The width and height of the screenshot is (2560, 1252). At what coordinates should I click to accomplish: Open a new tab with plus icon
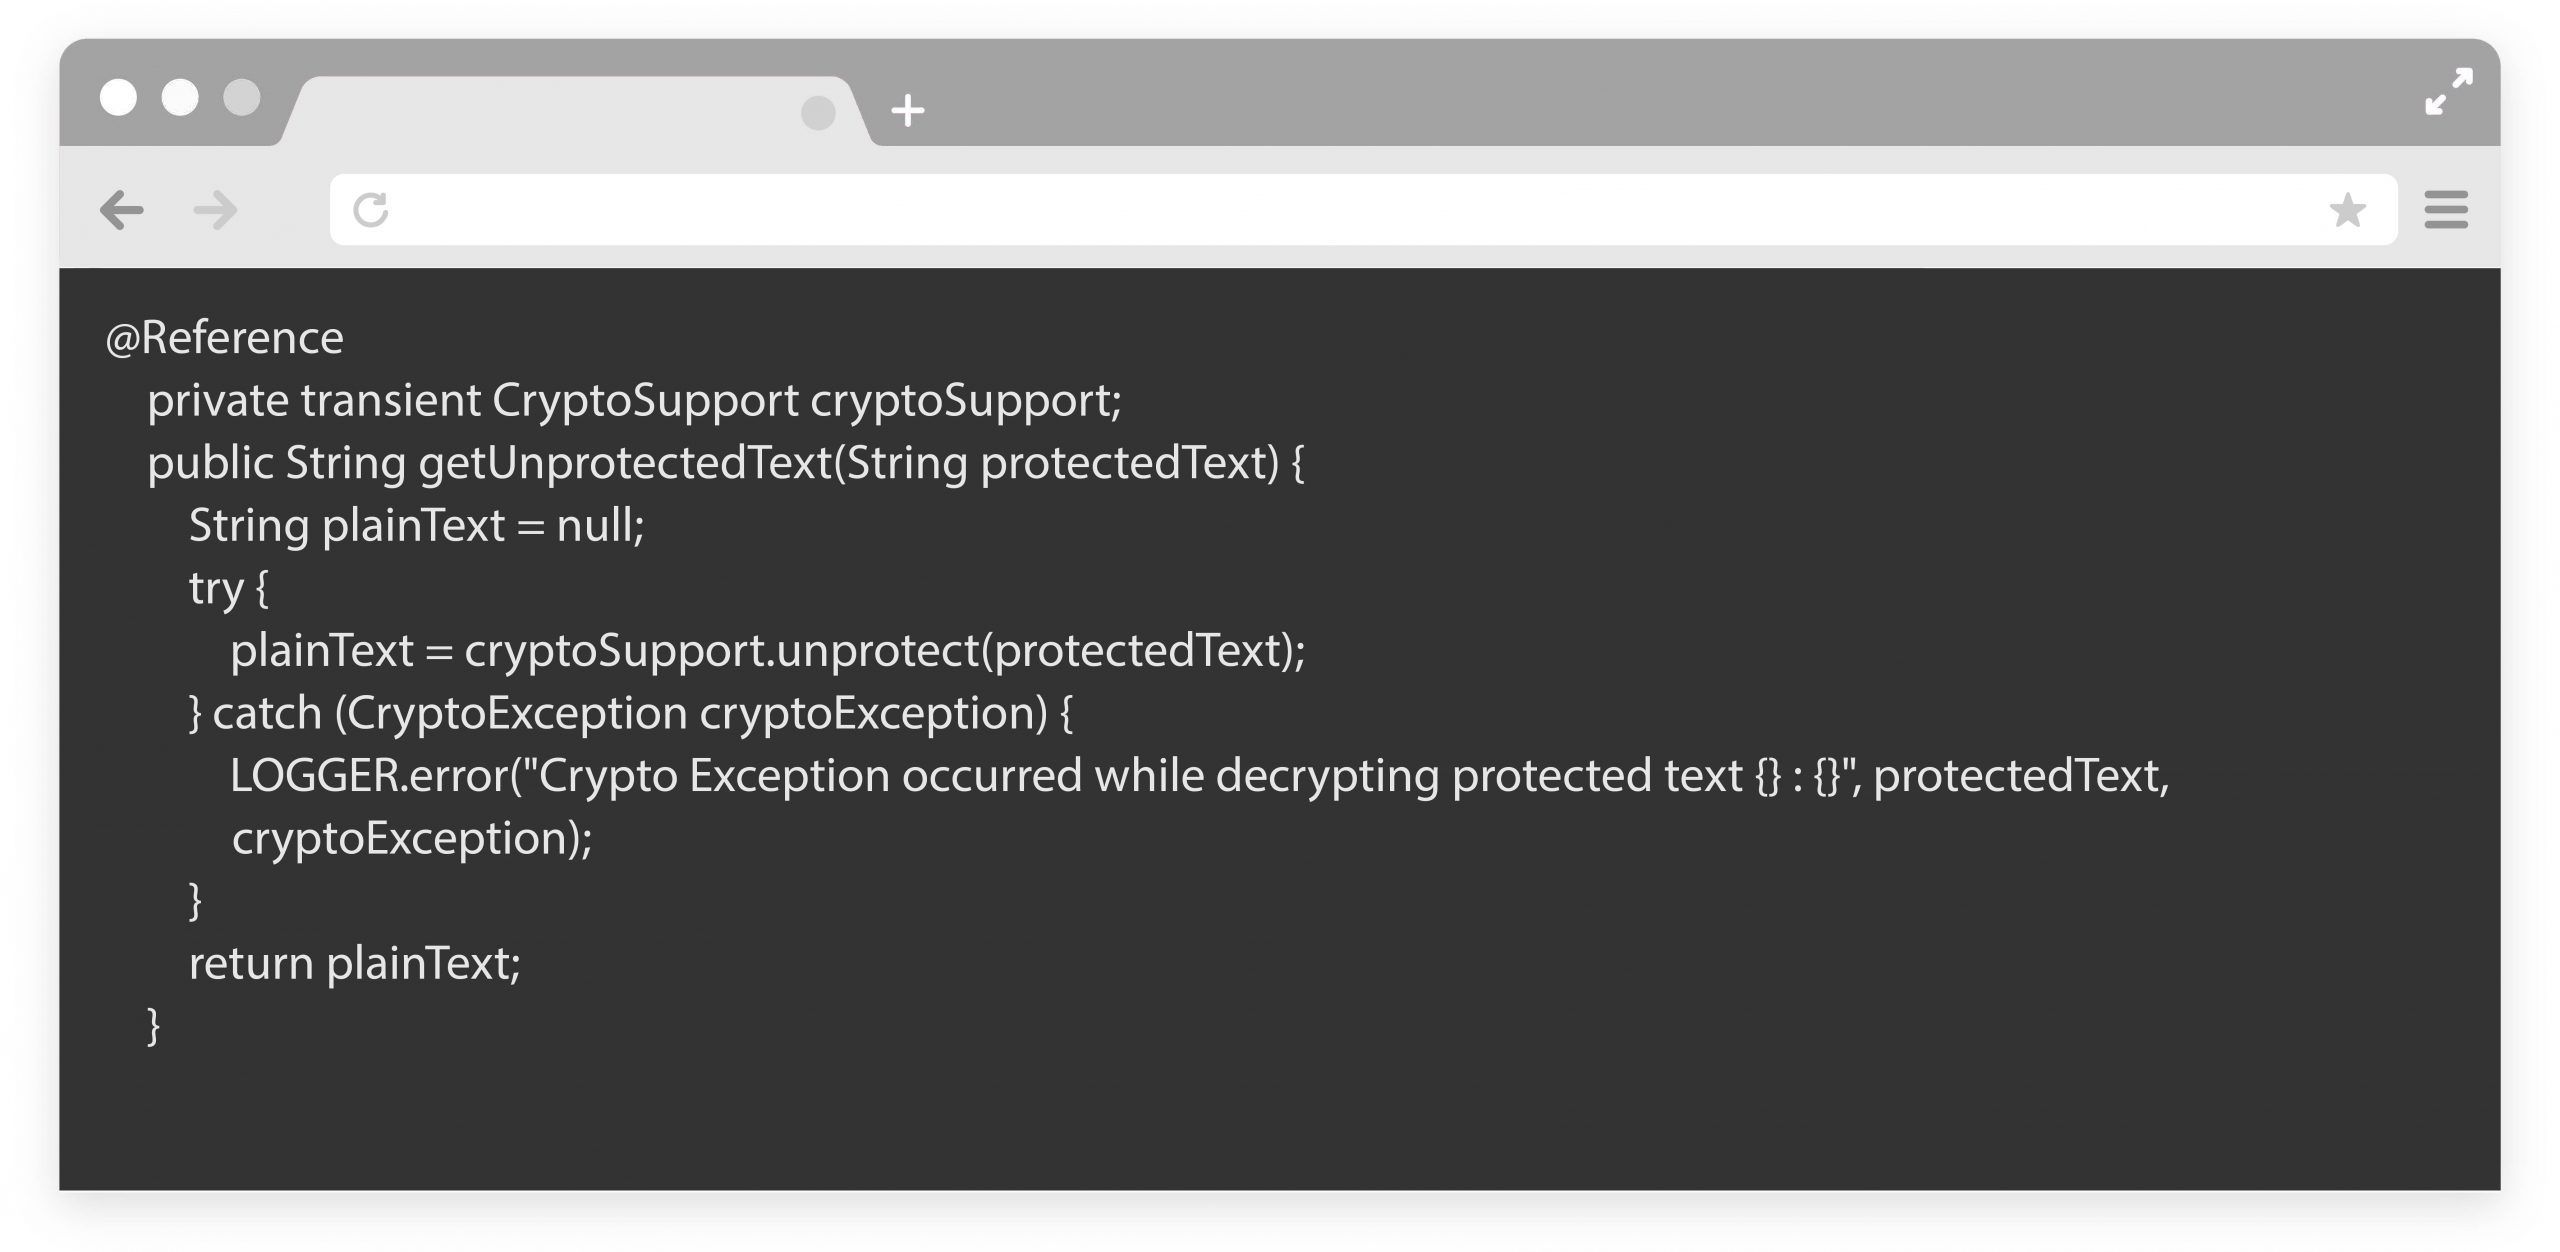907,110
